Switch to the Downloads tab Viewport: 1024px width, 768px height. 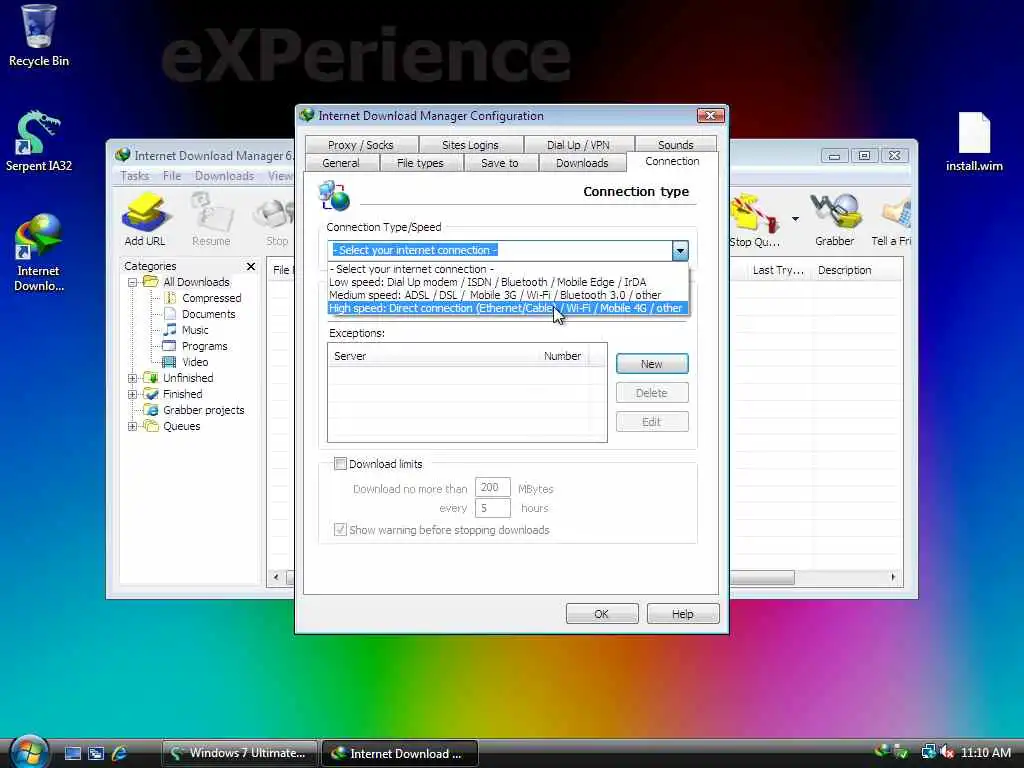pos(582,163)
